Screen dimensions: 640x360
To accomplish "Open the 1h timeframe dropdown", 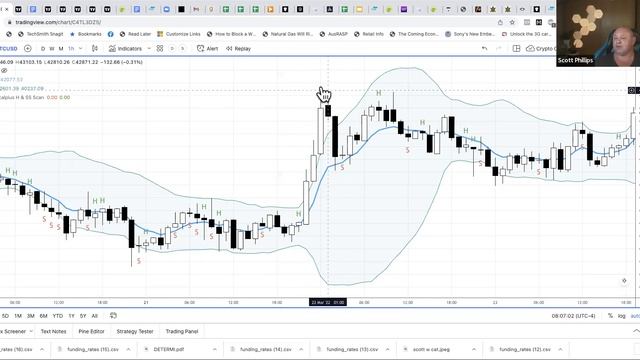I will tap(75, 49).
